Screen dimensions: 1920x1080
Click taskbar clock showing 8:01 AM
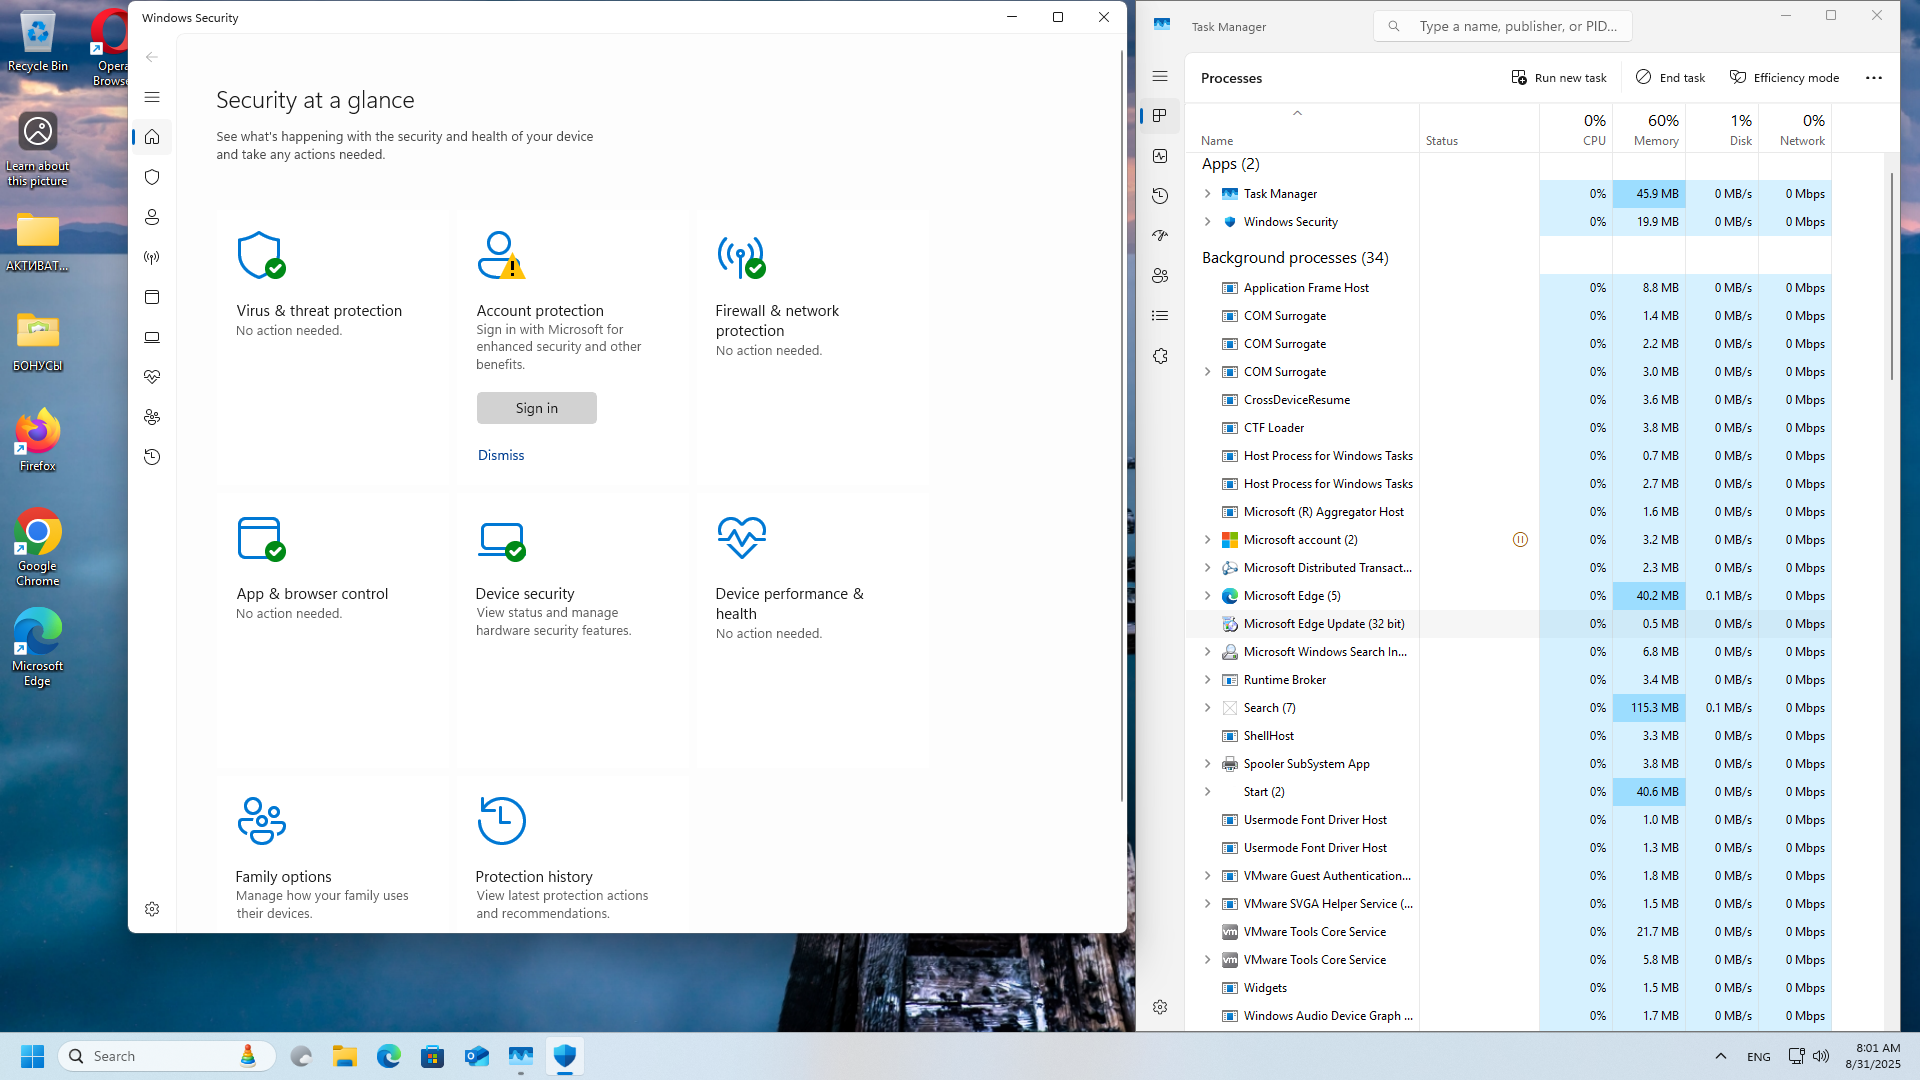1872,1056
